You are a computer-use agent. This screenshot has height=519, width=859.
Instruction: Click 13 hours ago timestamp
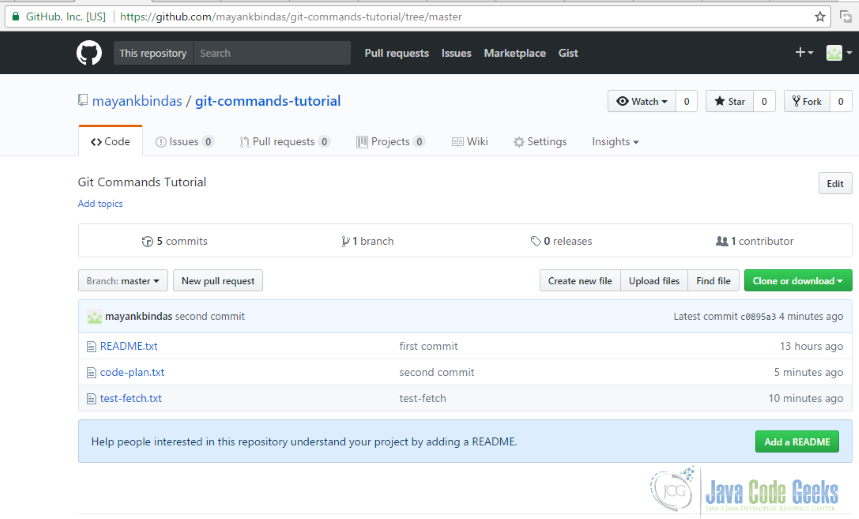coord(811,346)
